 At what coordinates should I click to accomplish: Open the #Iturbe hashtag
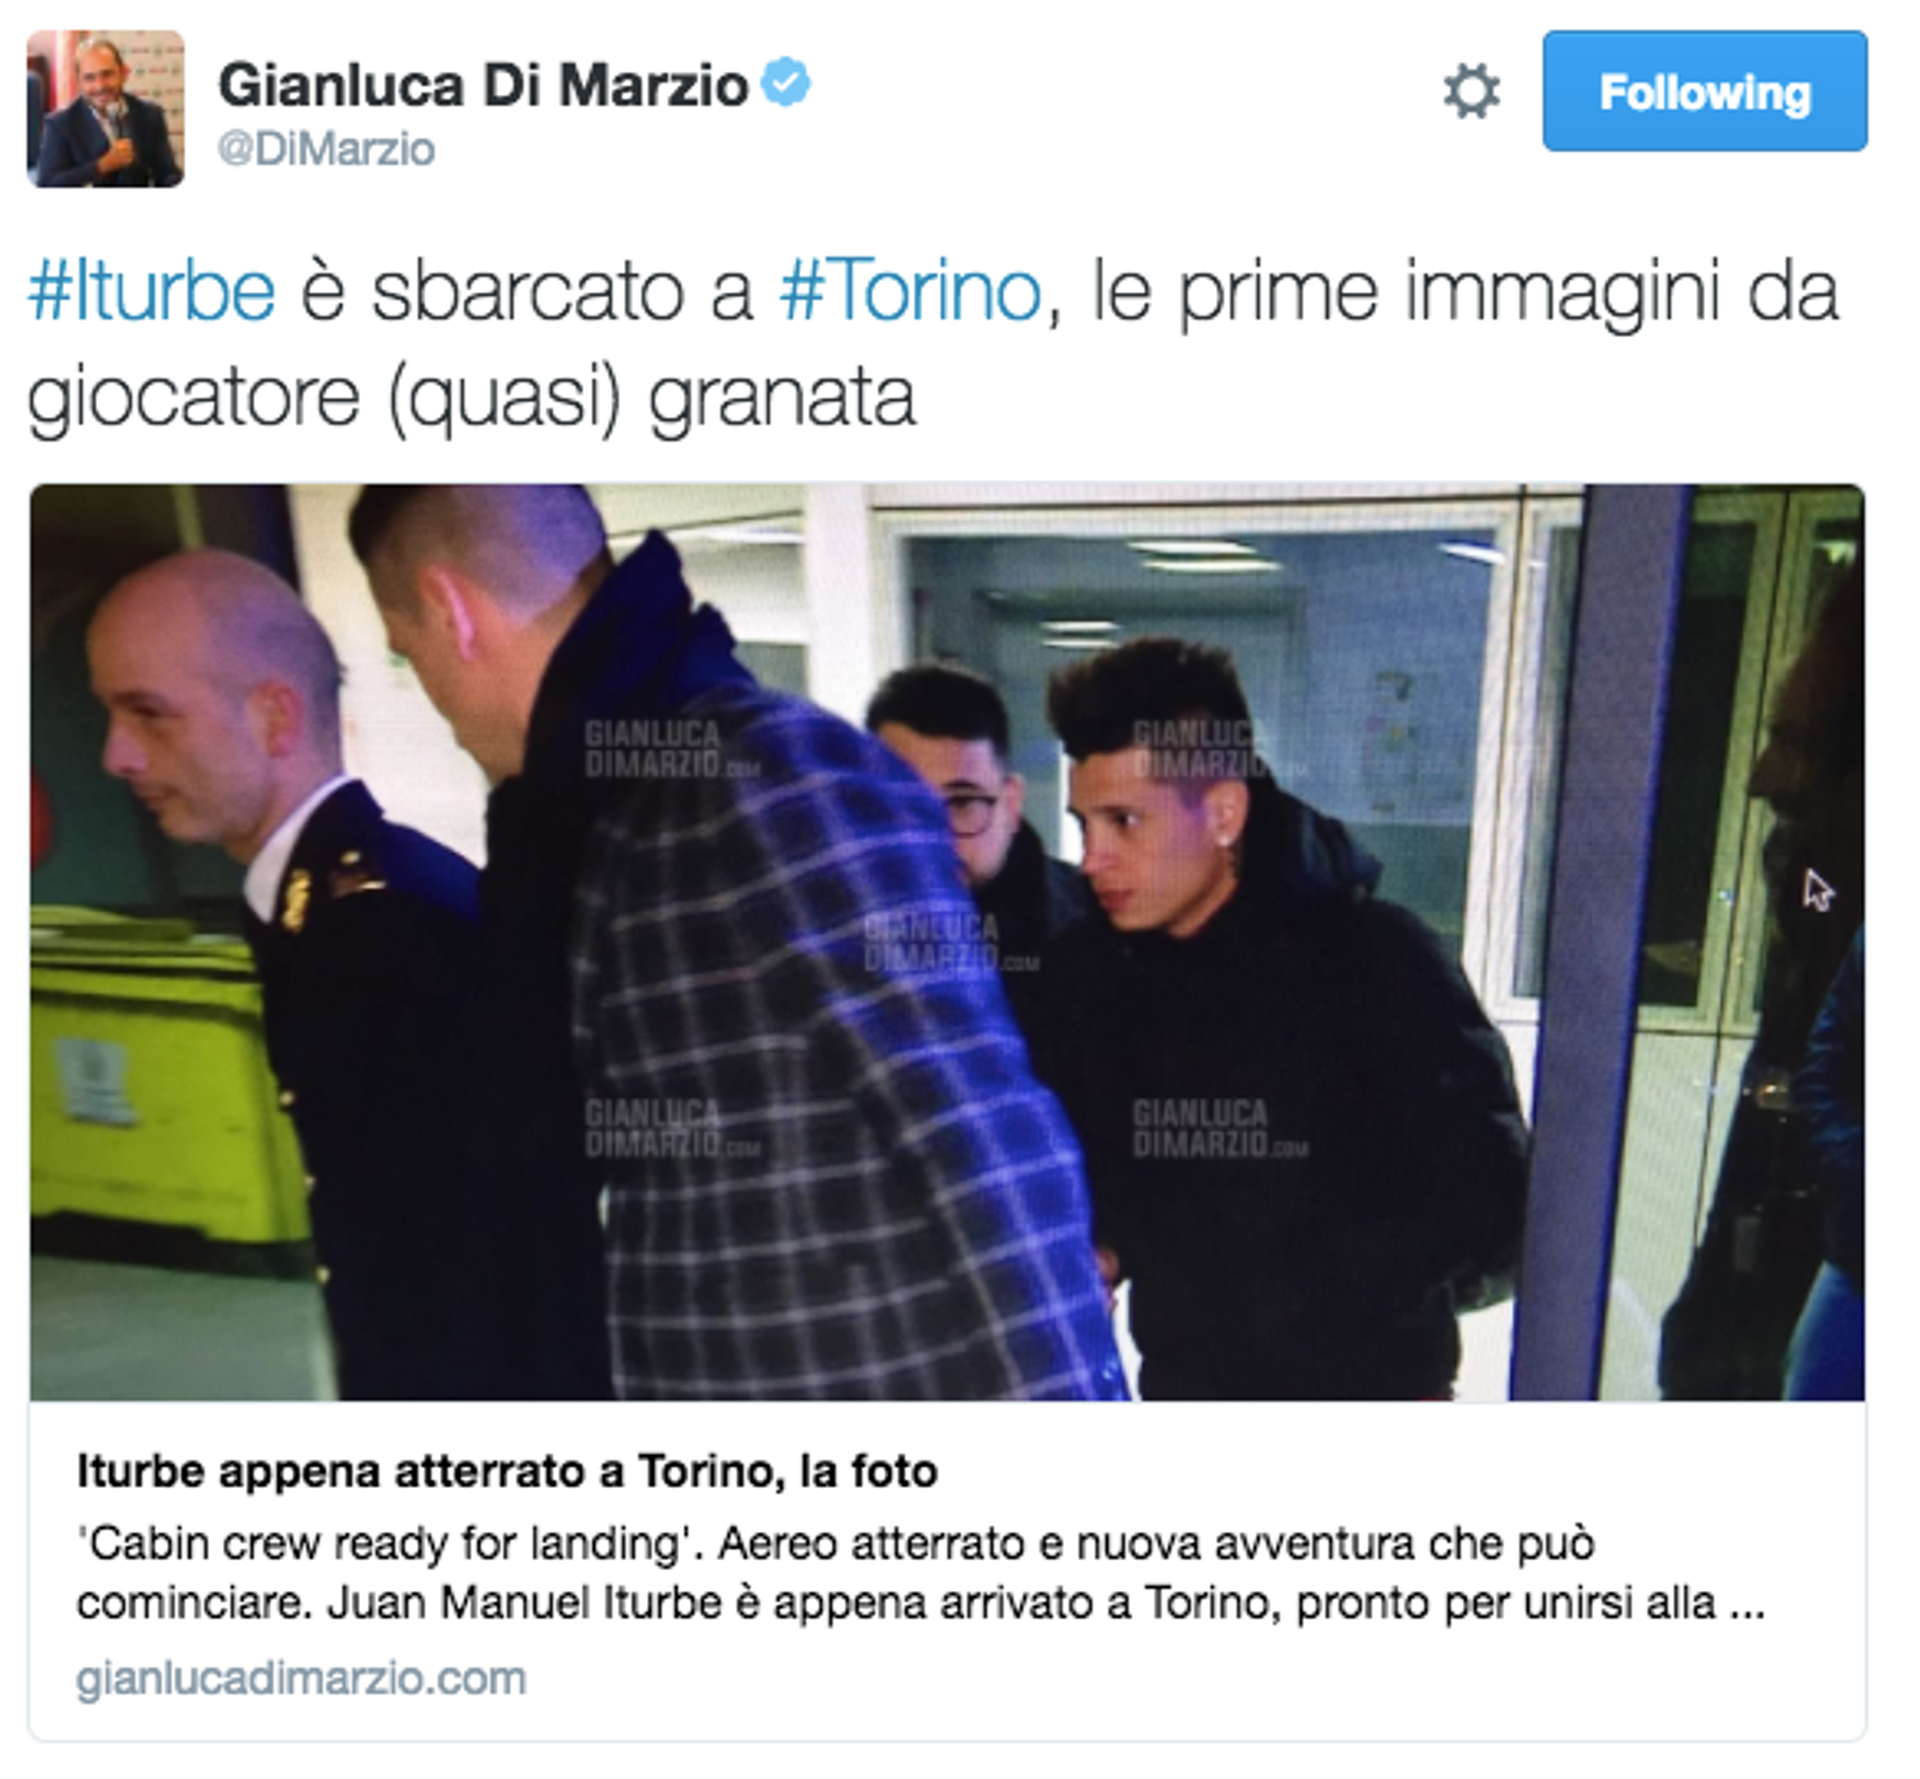151,291
